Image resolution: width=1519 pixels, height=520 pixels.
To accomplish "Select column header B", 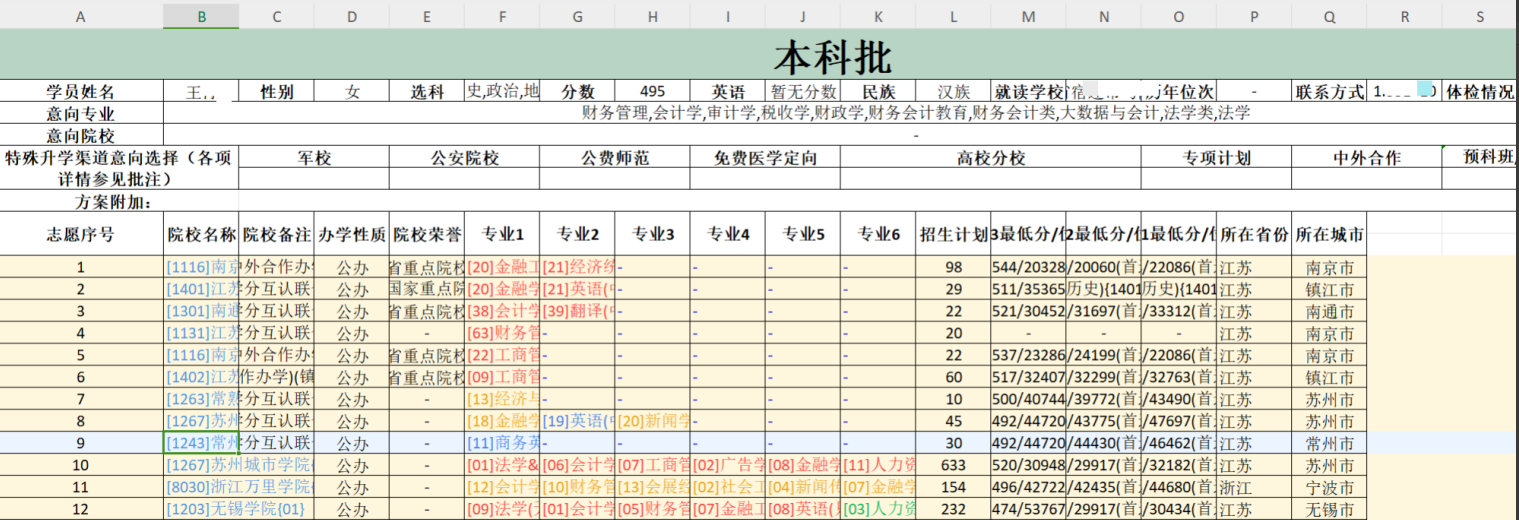I will coord(202,16).
